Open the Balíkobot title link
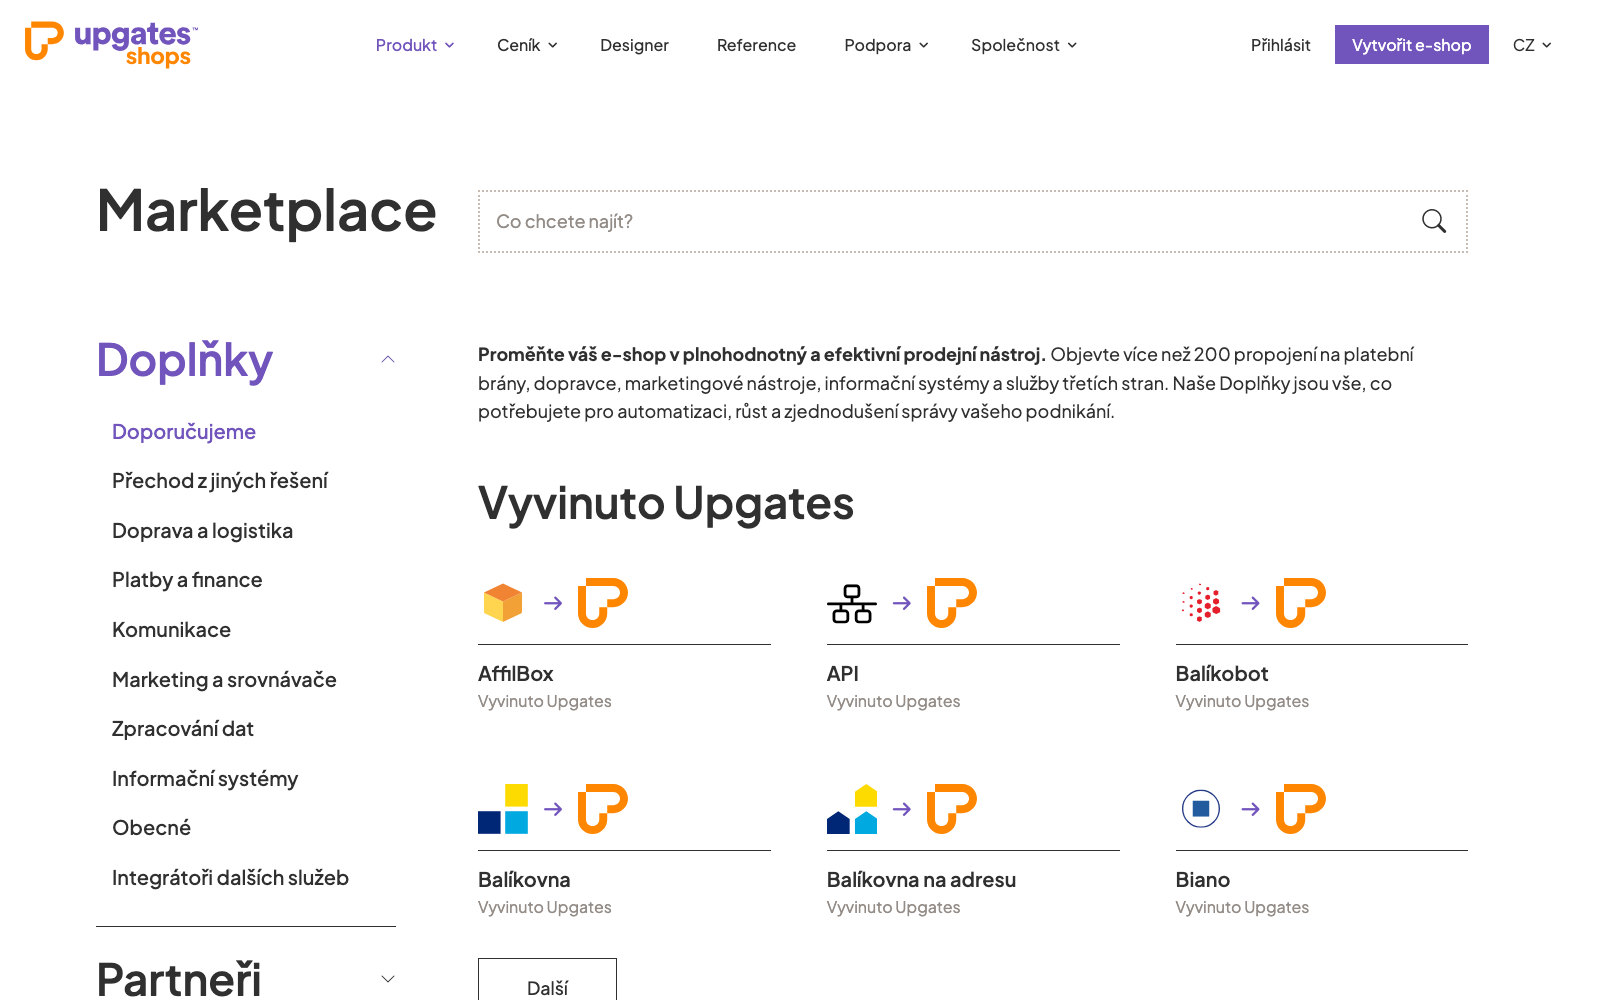The width and height of the screenshot is (1600, 1000). (x=1222, y=674)
